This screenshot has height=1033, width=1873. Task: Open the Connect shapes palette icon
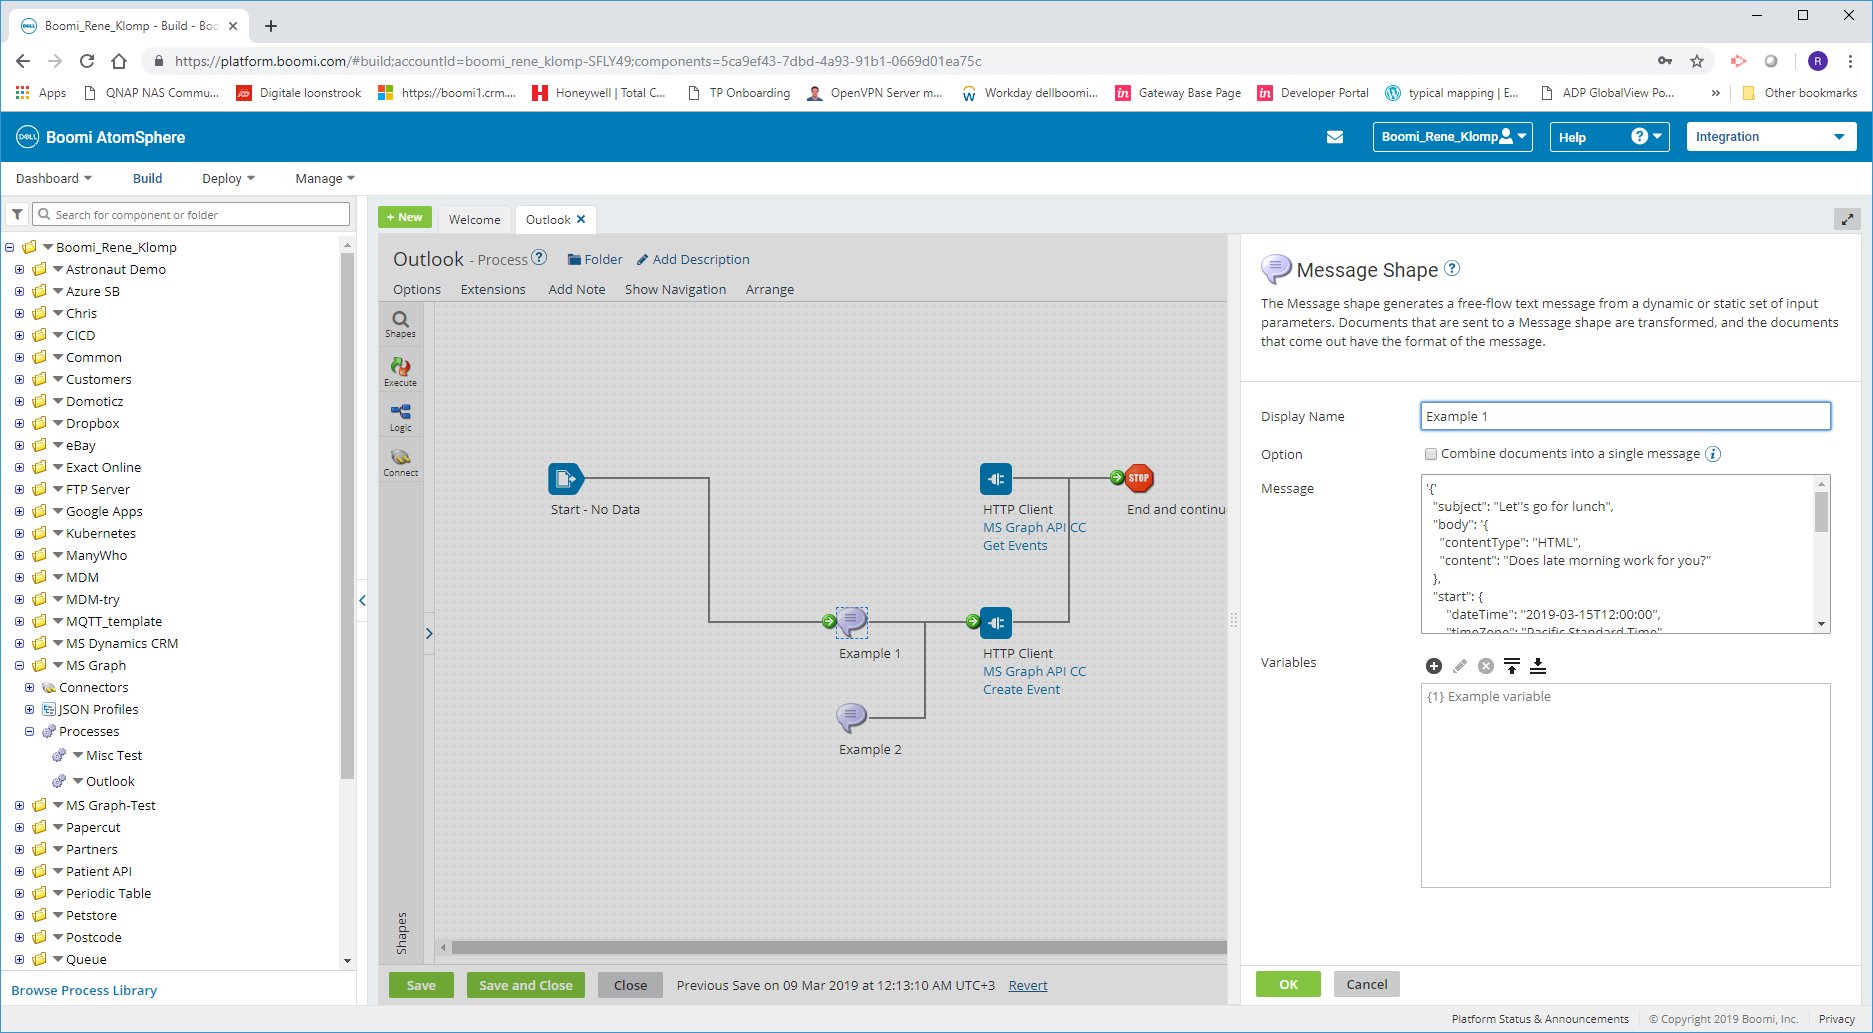400,460
